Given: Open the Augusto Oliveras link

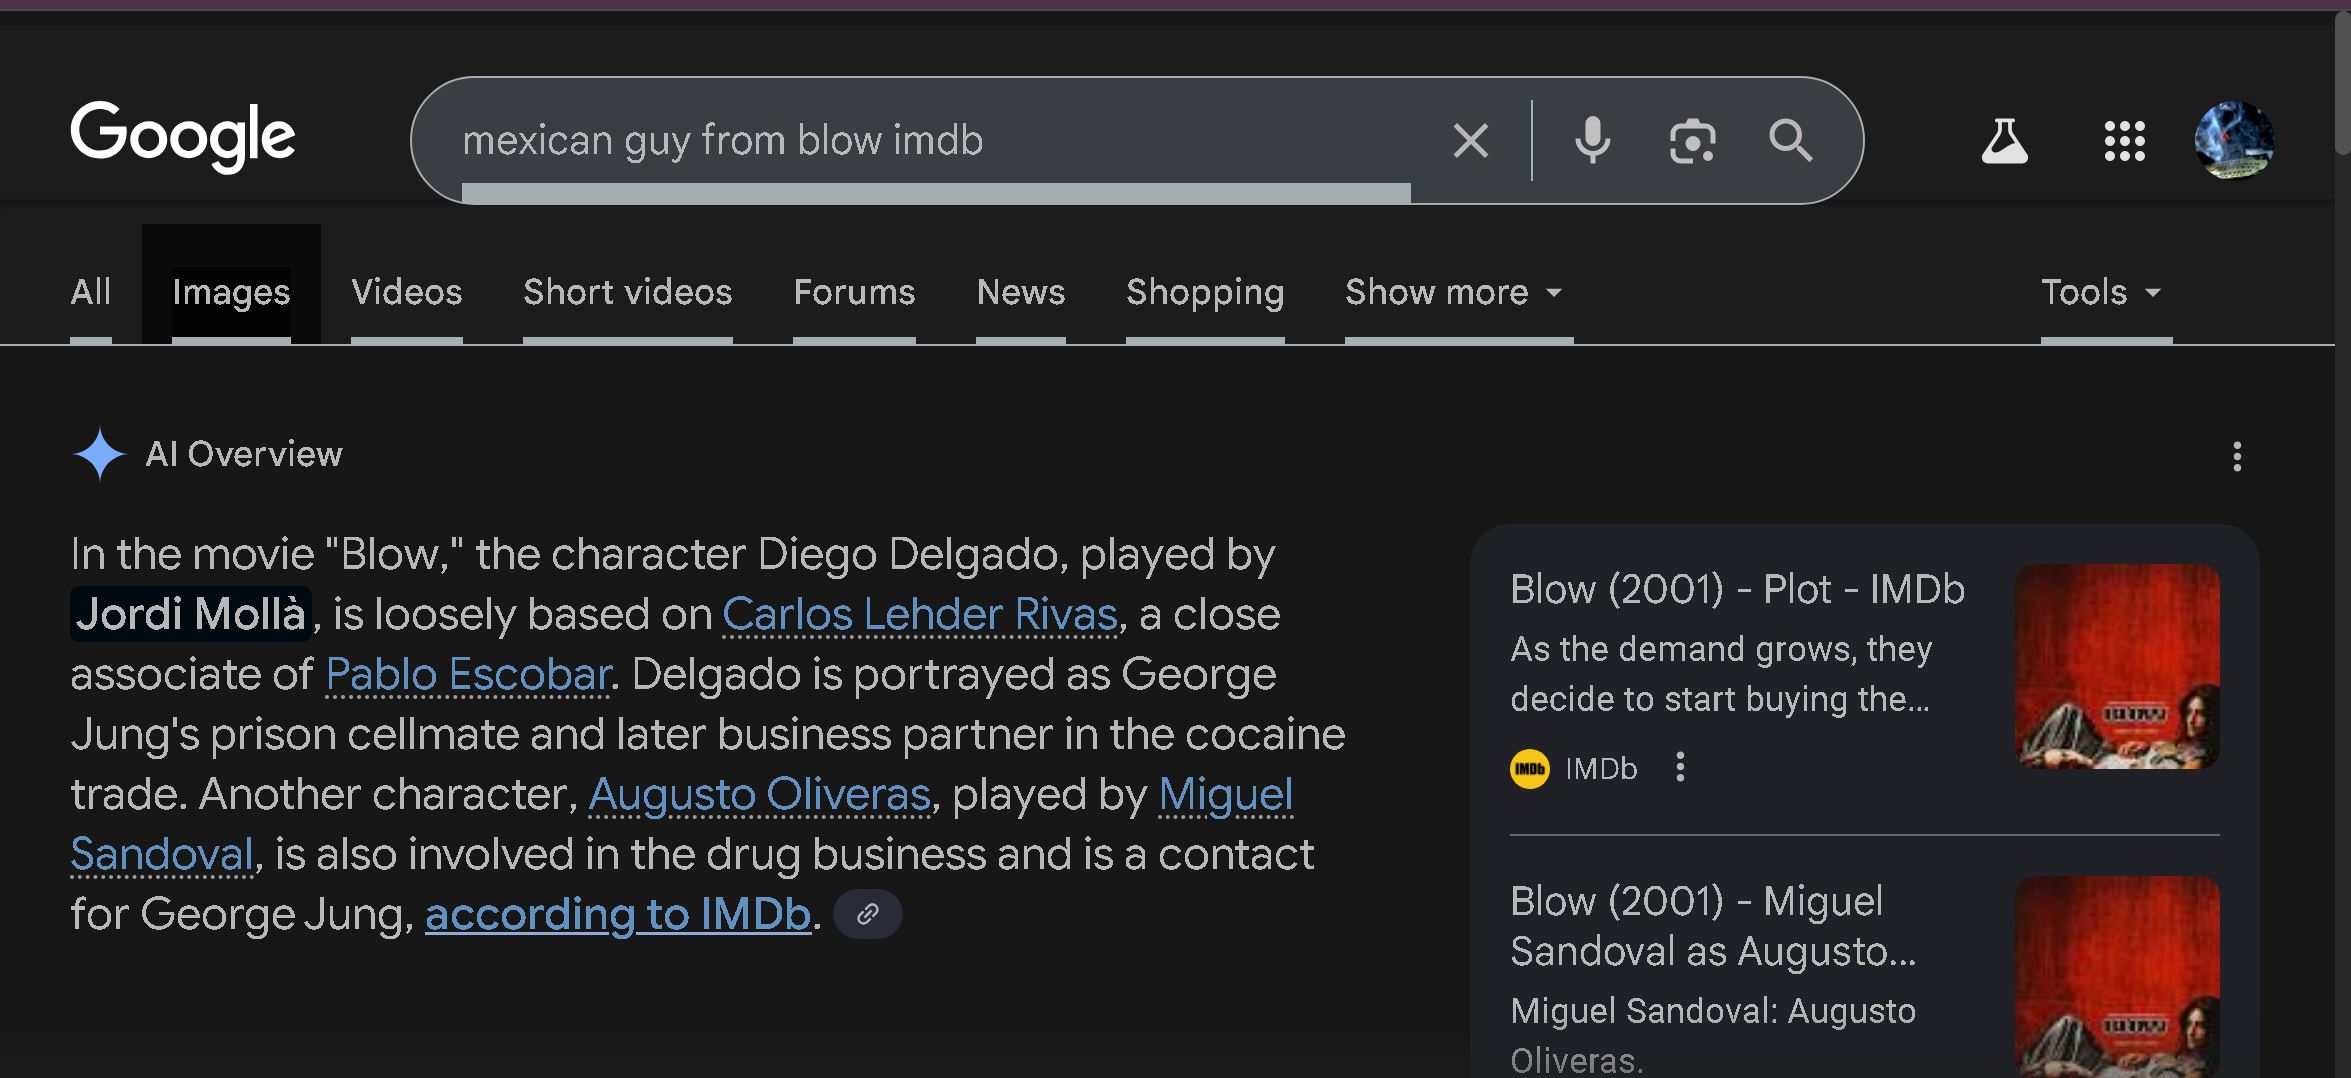Looking at the screenshot, I should pos(760,794).
